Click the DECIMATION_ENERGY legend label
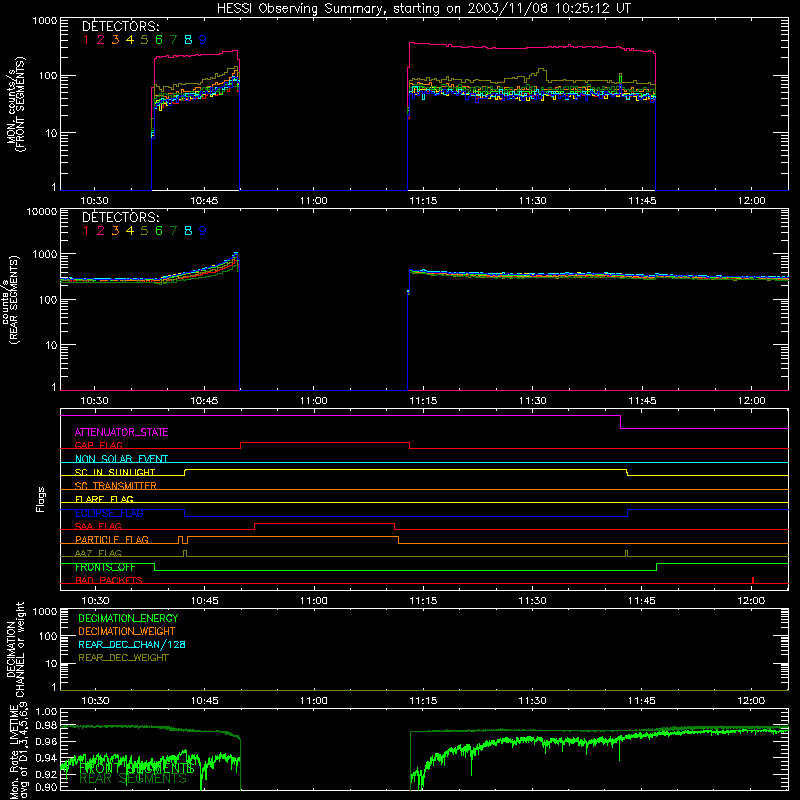 128,618
